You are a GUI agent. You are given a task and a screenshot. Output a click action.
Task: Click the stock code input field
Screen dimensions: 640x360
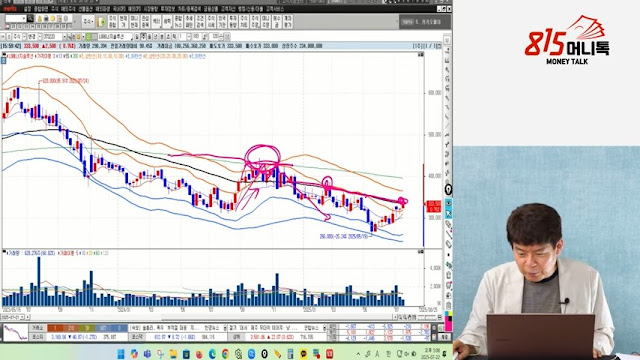point(53,37)
